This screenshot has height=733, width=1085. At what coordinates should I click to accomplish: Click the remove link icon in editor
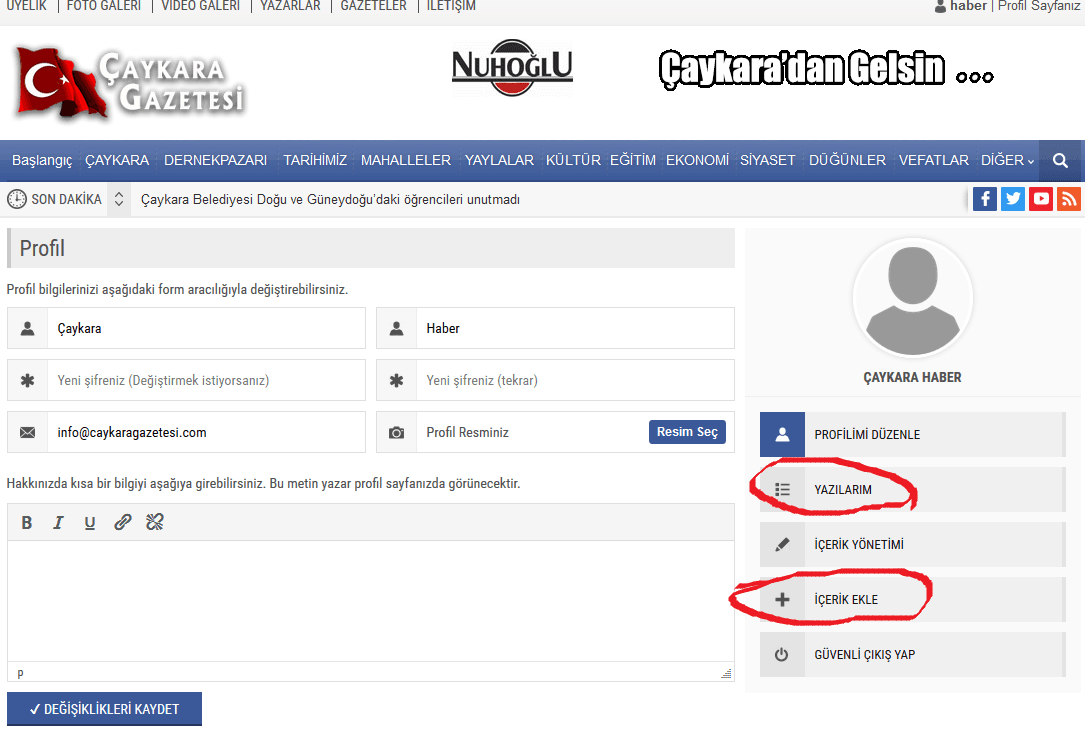tap(154, 522)
